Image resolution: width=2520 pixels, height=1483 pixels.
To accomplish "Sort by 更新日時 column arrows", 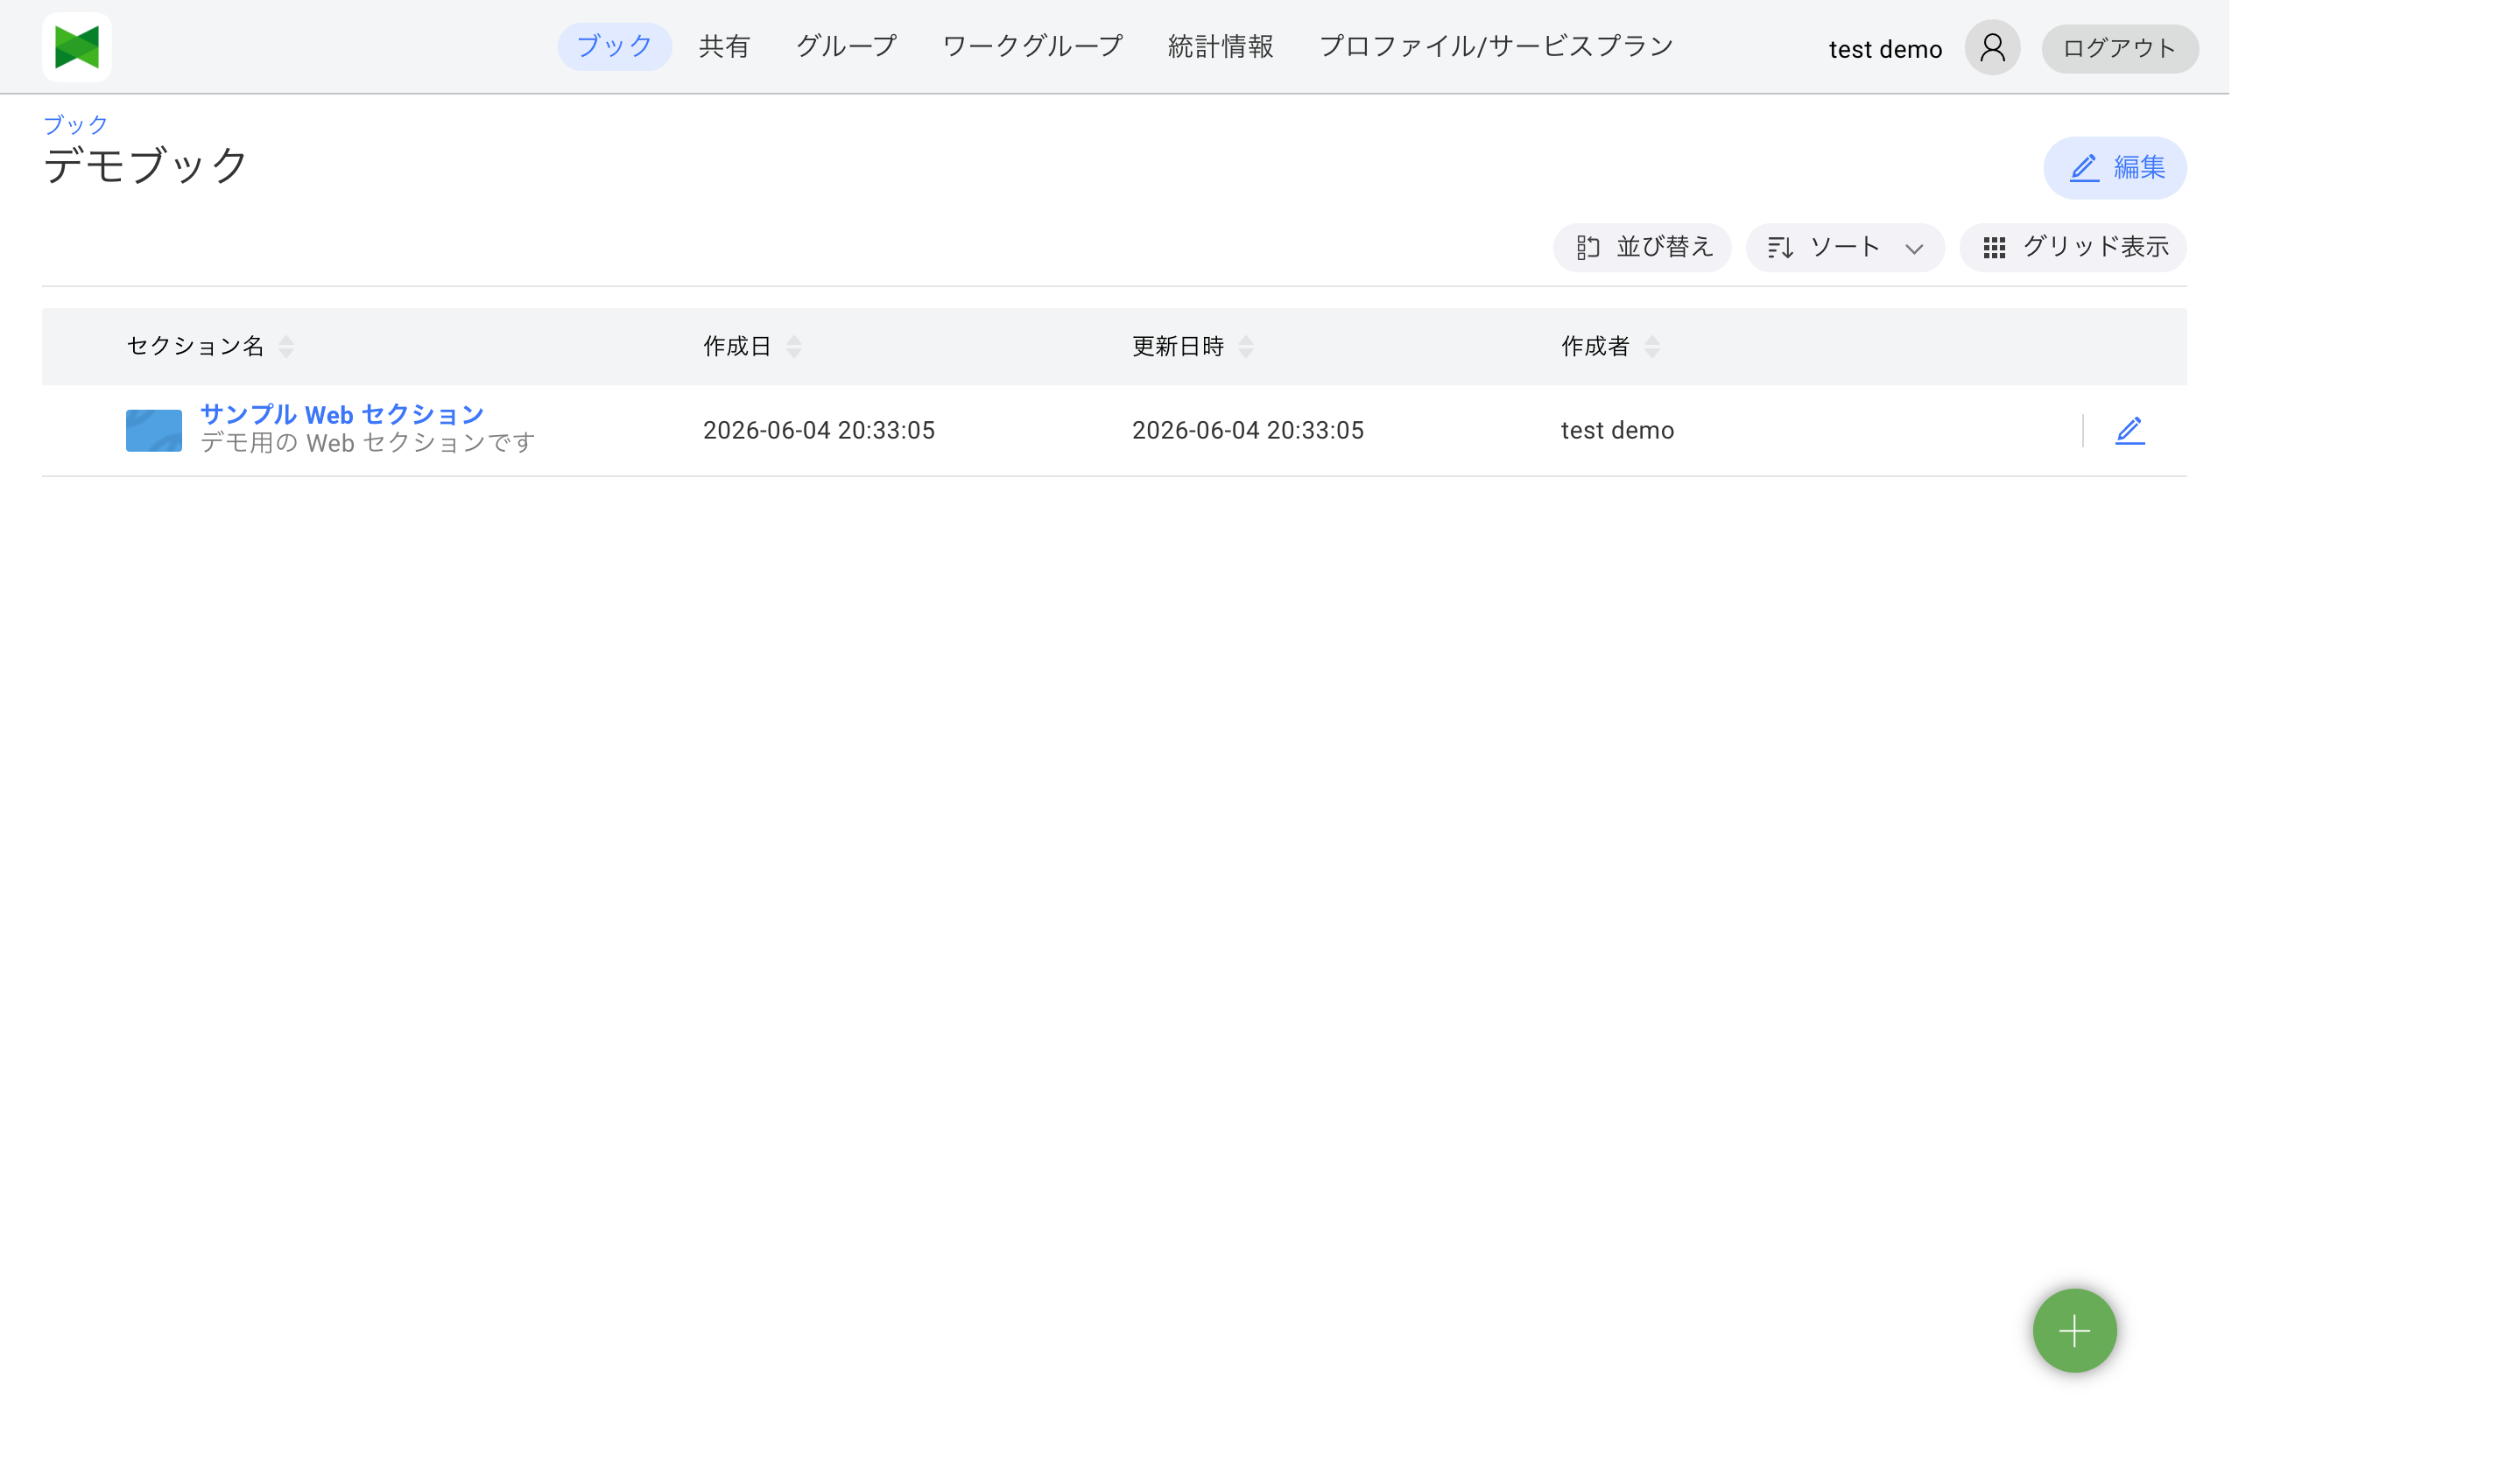I will [x=1246, y=346].
